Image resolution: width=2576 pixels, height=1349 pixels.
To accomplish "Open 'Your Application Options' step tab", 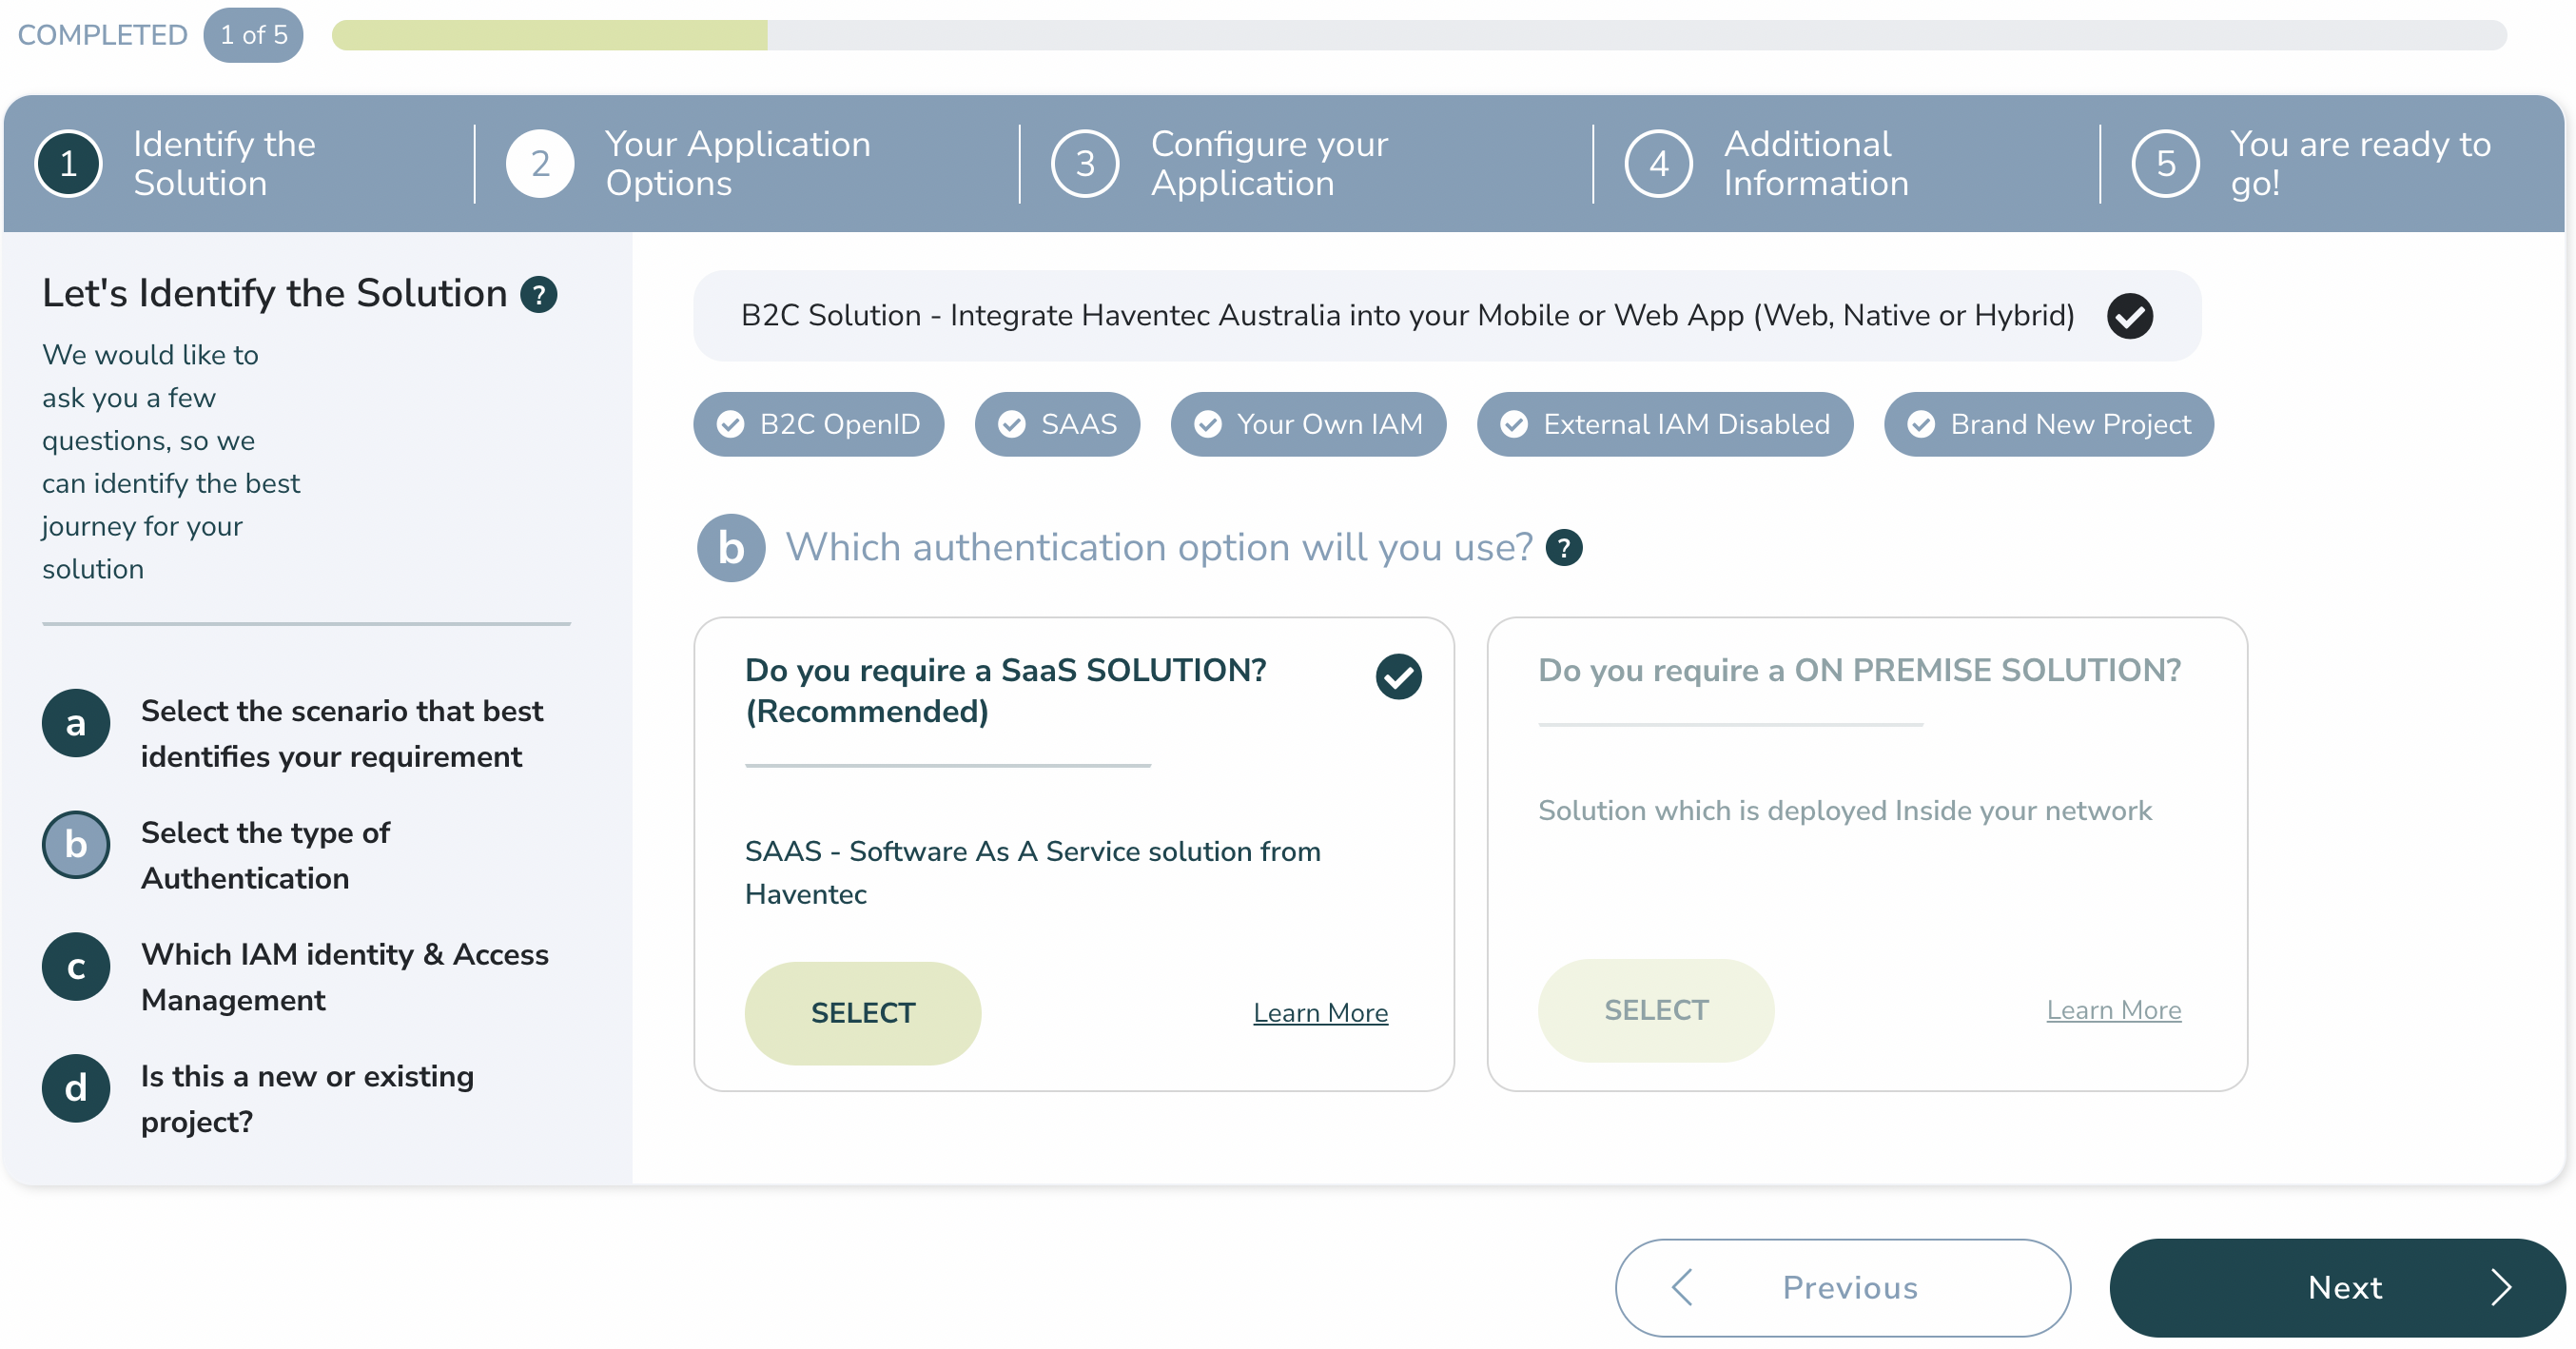I will click(x=737, y=163).
